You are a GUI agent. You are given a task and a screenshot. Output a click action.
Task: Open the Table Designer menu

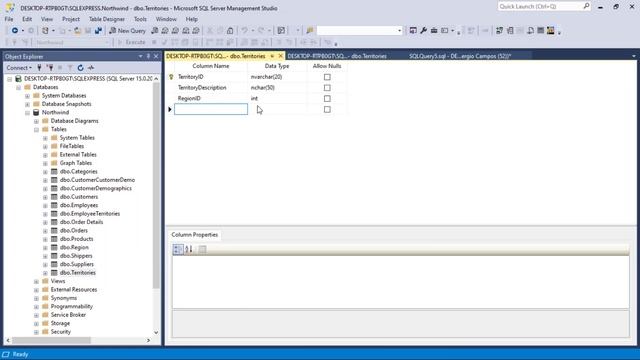tap(107, 19)
